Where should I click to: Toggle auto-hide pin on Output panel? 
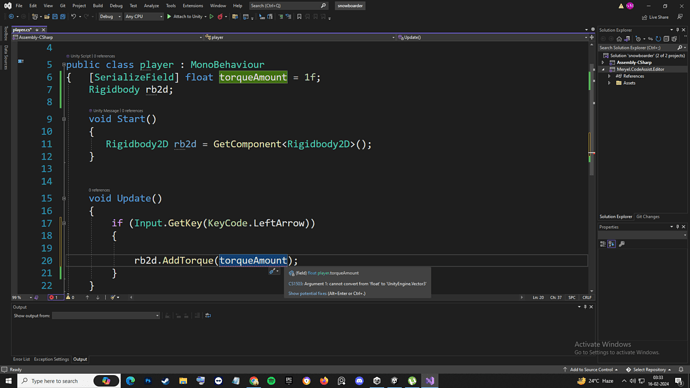[585, 307]
